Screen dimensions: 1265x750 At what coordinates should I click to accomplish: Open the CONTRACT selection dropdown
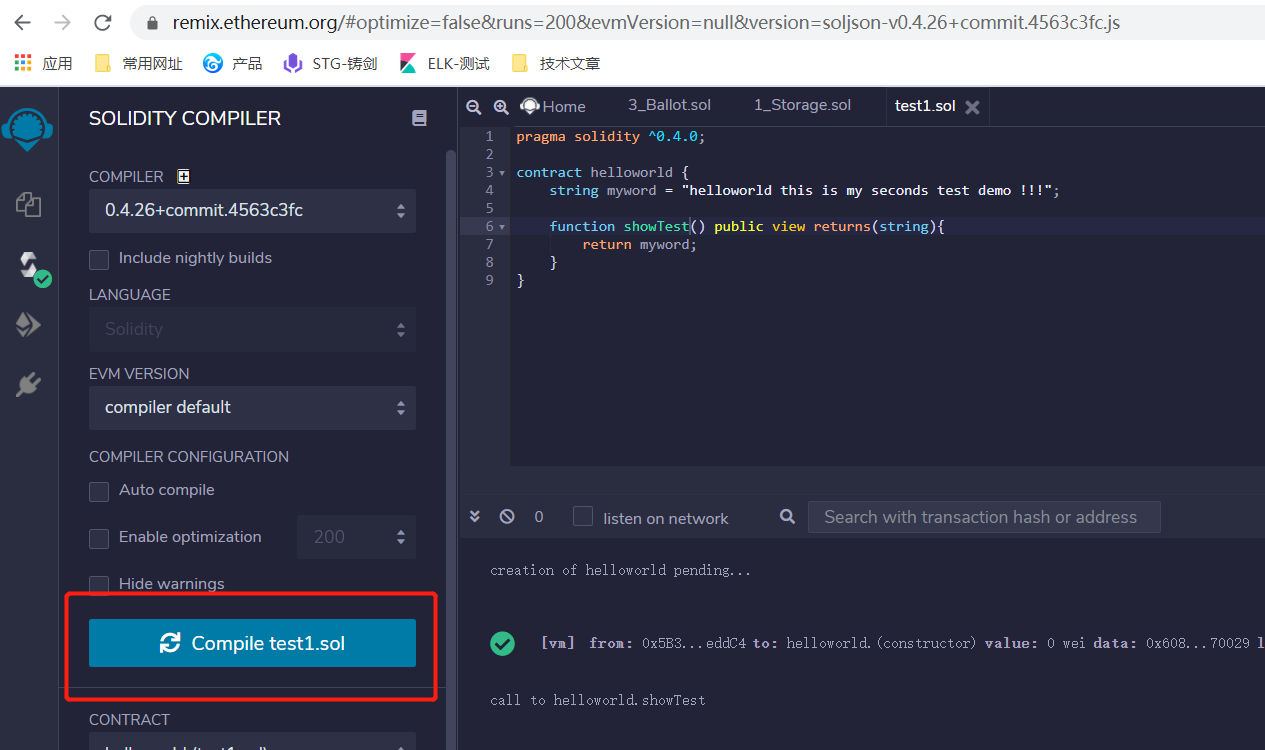pyautogui.click(x=252, y=742)
